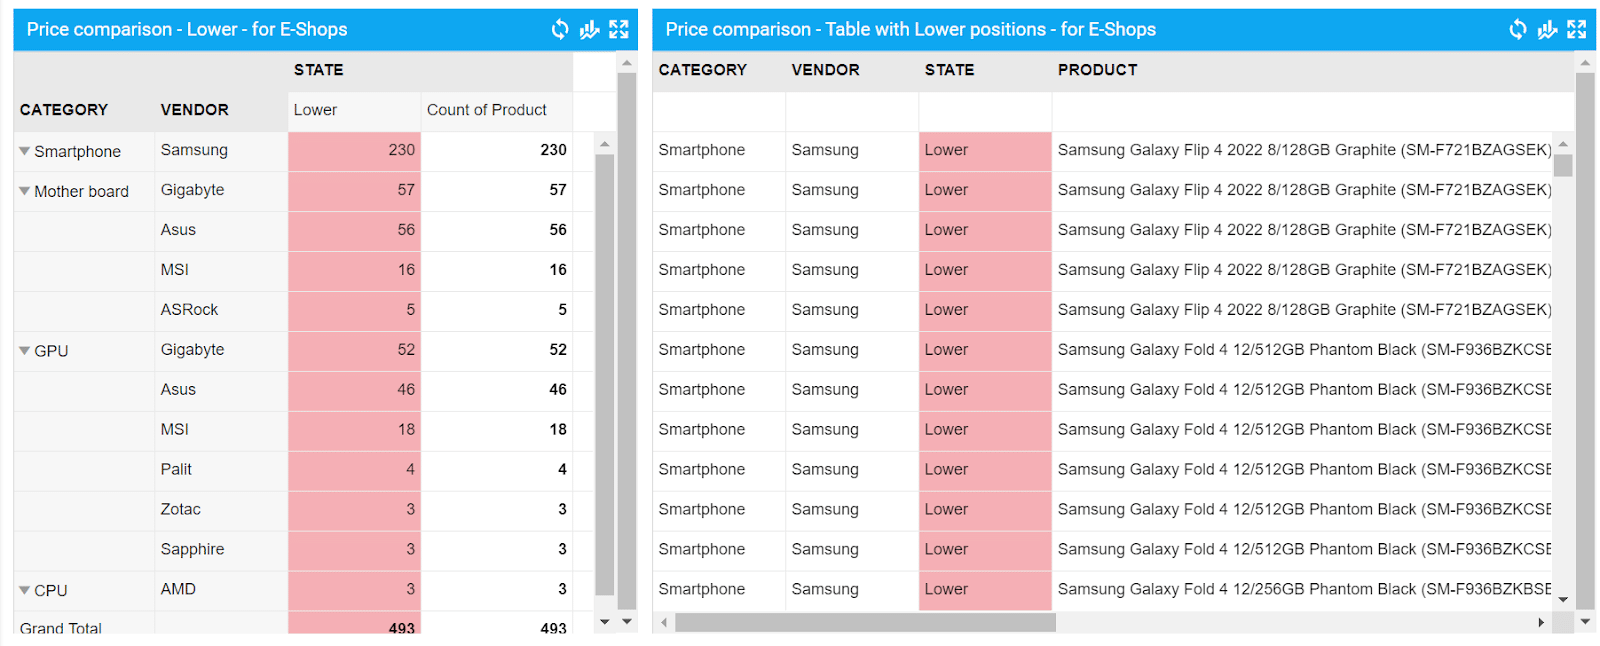Click the pink Lower count 230 cell
Screen dimensions: 1600x646
point(354,150)
